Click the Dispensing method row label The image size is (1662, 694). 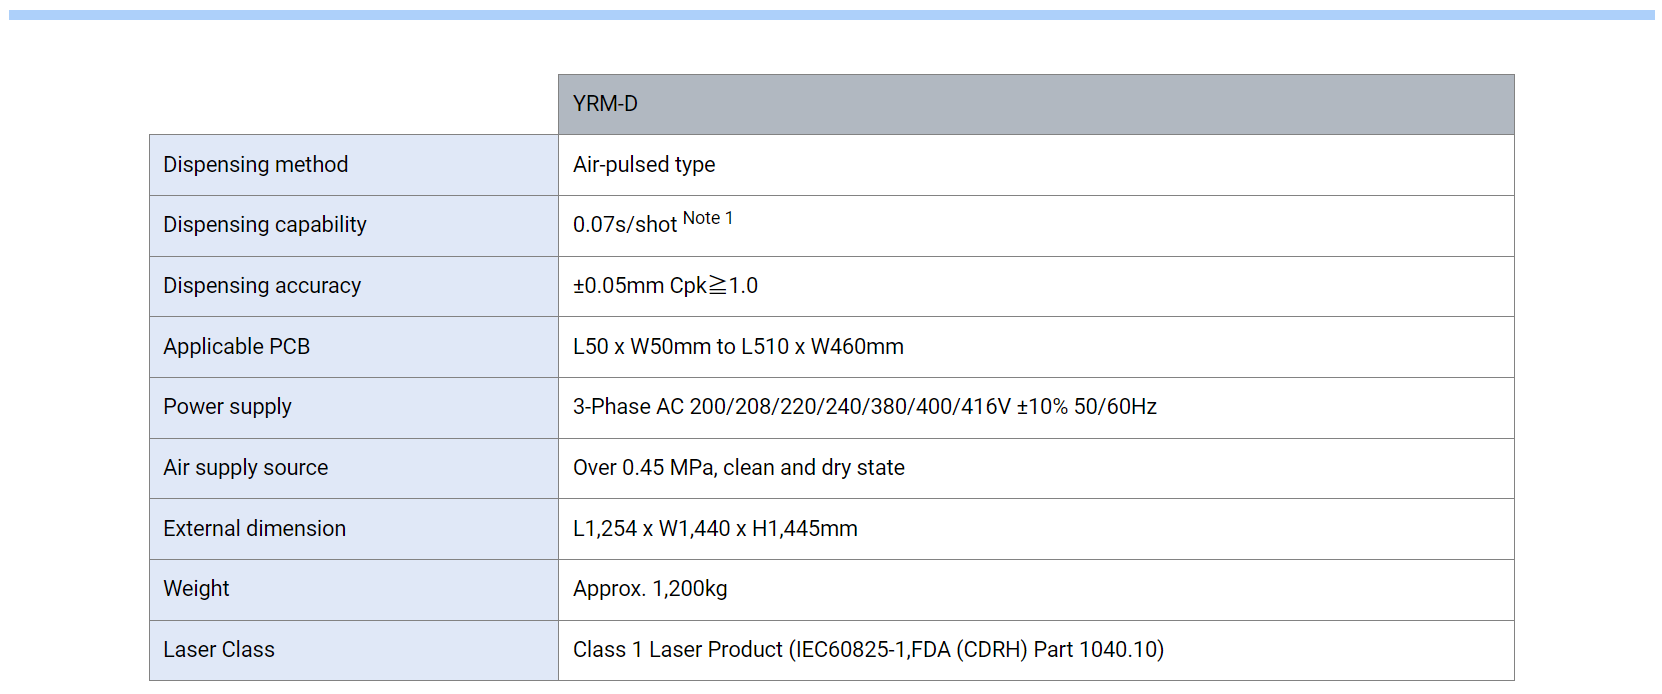[x=256, y=165]
